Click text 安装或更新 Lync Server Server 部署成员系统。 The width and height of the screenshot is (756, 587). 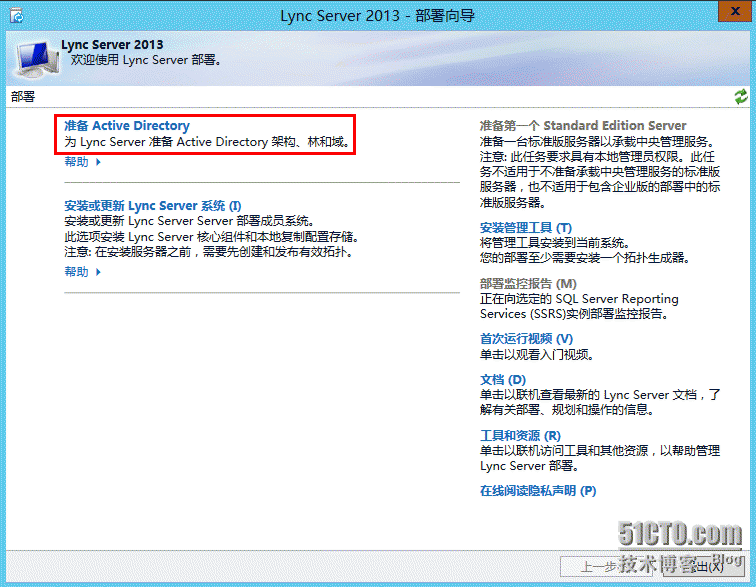point(189,221)
